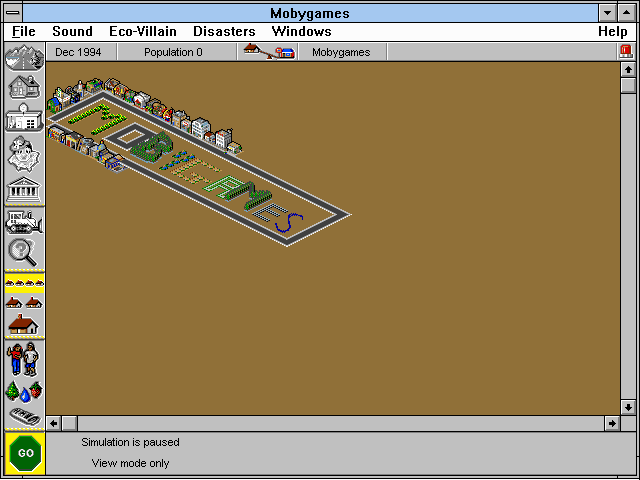Screen dimensions: 640x480
Task: Select the magnifying glass query tool
Action: 23,253
